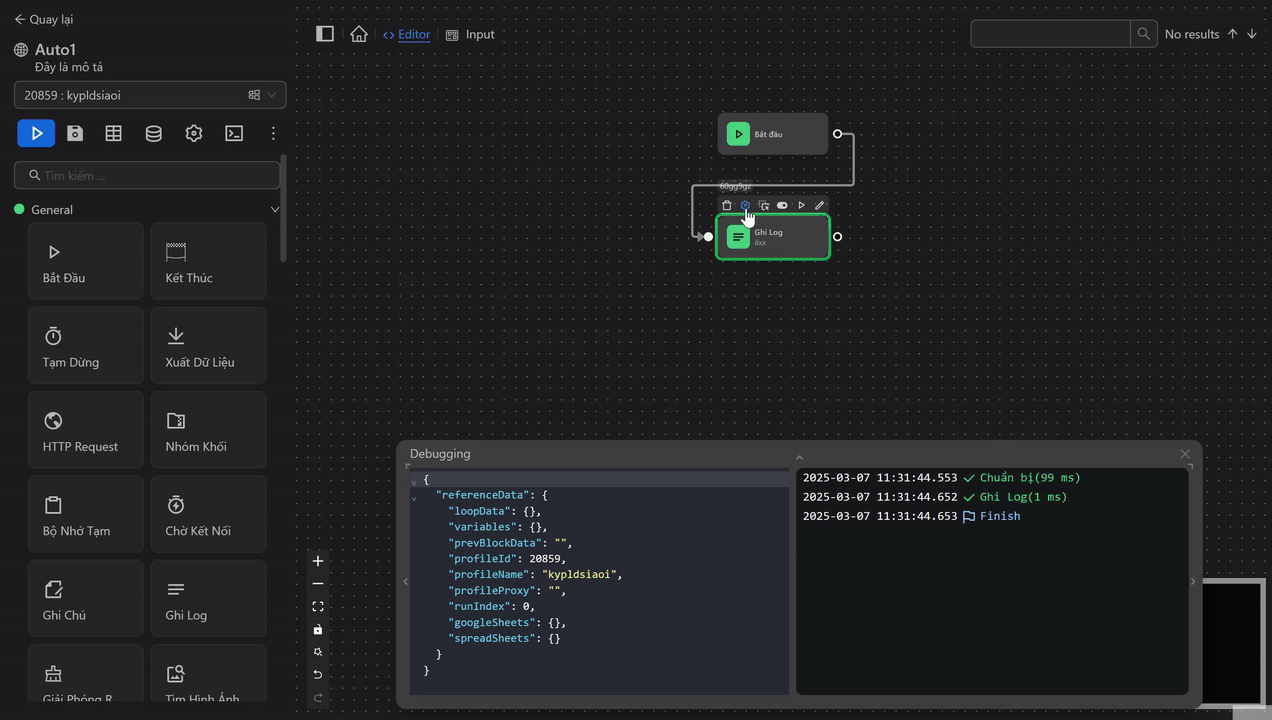This screenshot has width=1272, height=720.
Task: Collapse the General category section
Action: tap(275, 210)
